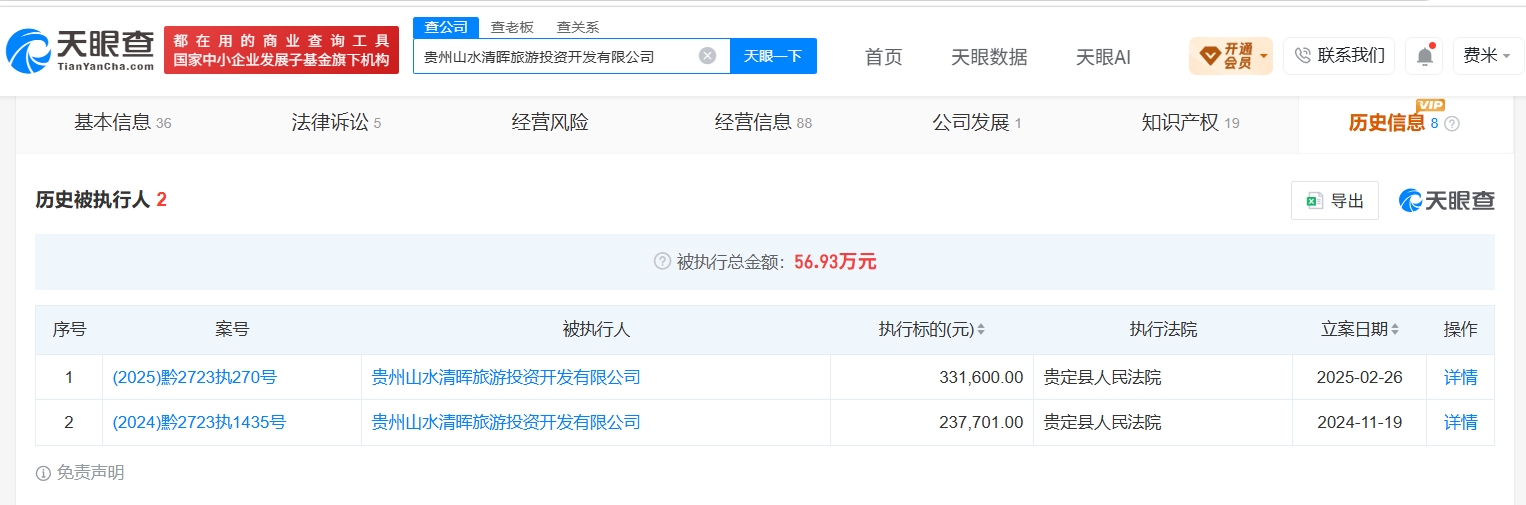The width and height of the screenshot is (1526, 505).
Task: Click the 执行法院 column header
Action: [x=1163, y=330]
